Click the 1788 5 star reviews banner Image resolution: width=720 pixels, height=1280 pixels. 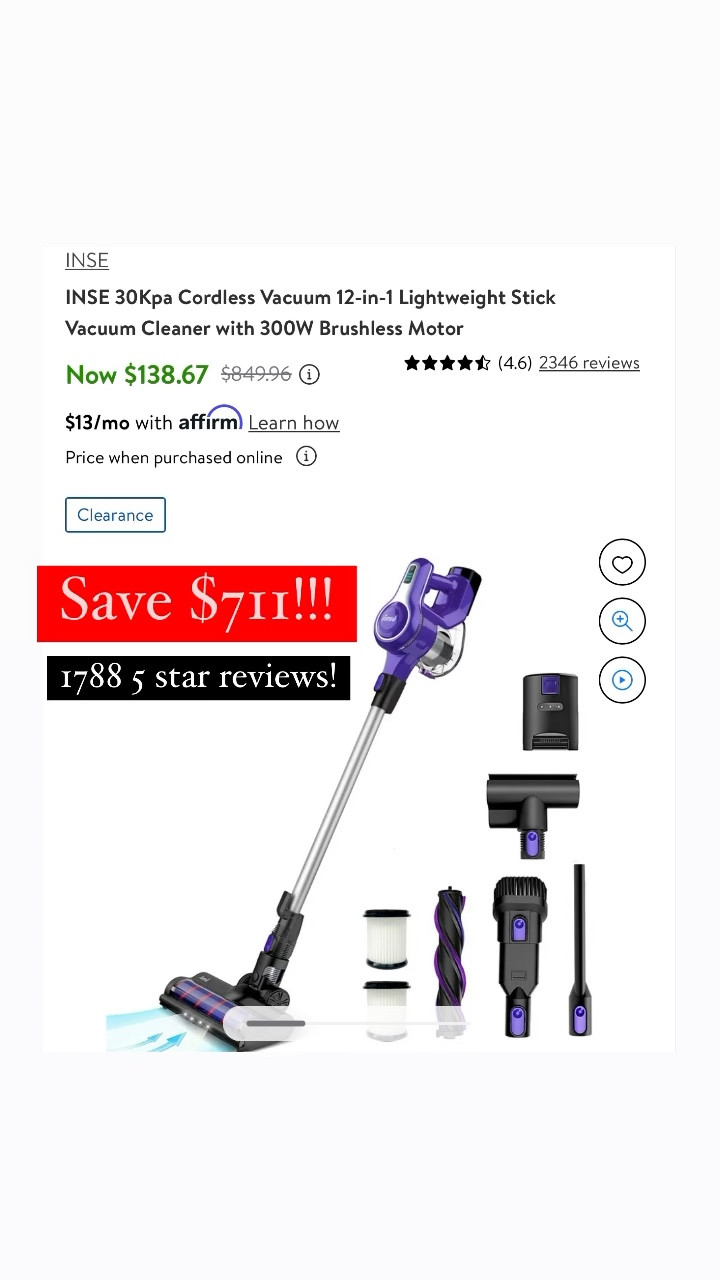point(198,678)
